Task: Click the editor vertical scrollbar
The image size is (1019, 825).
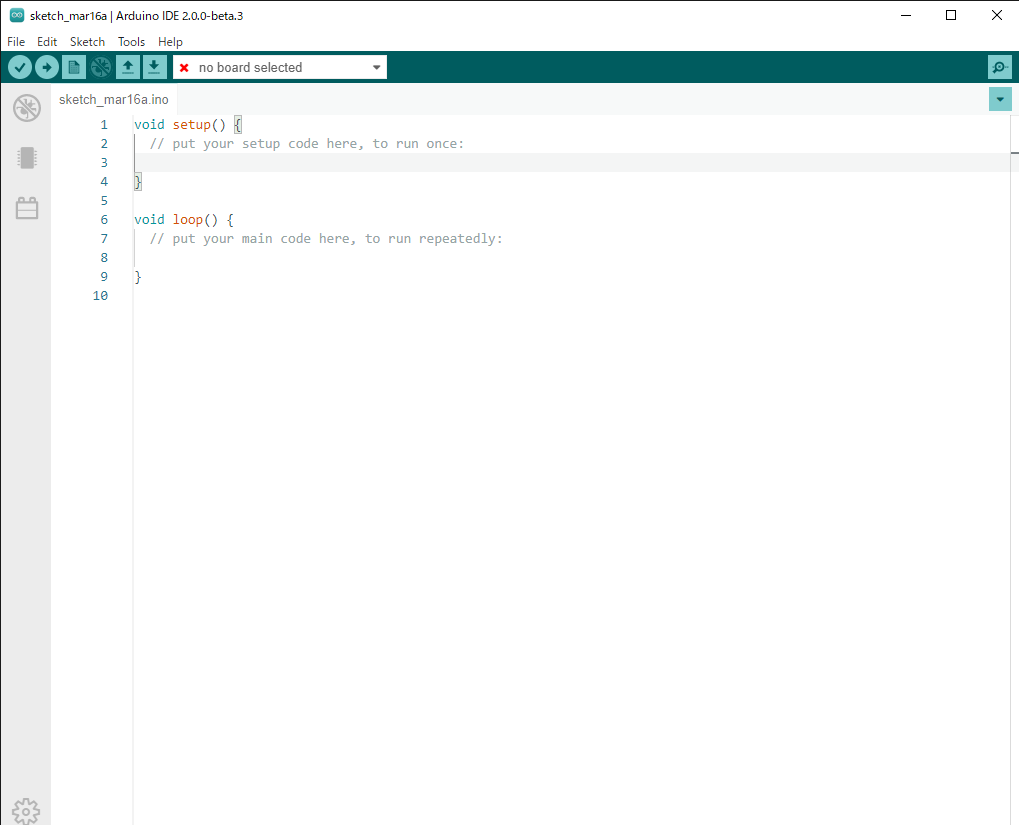Action: click(1014, 470)
